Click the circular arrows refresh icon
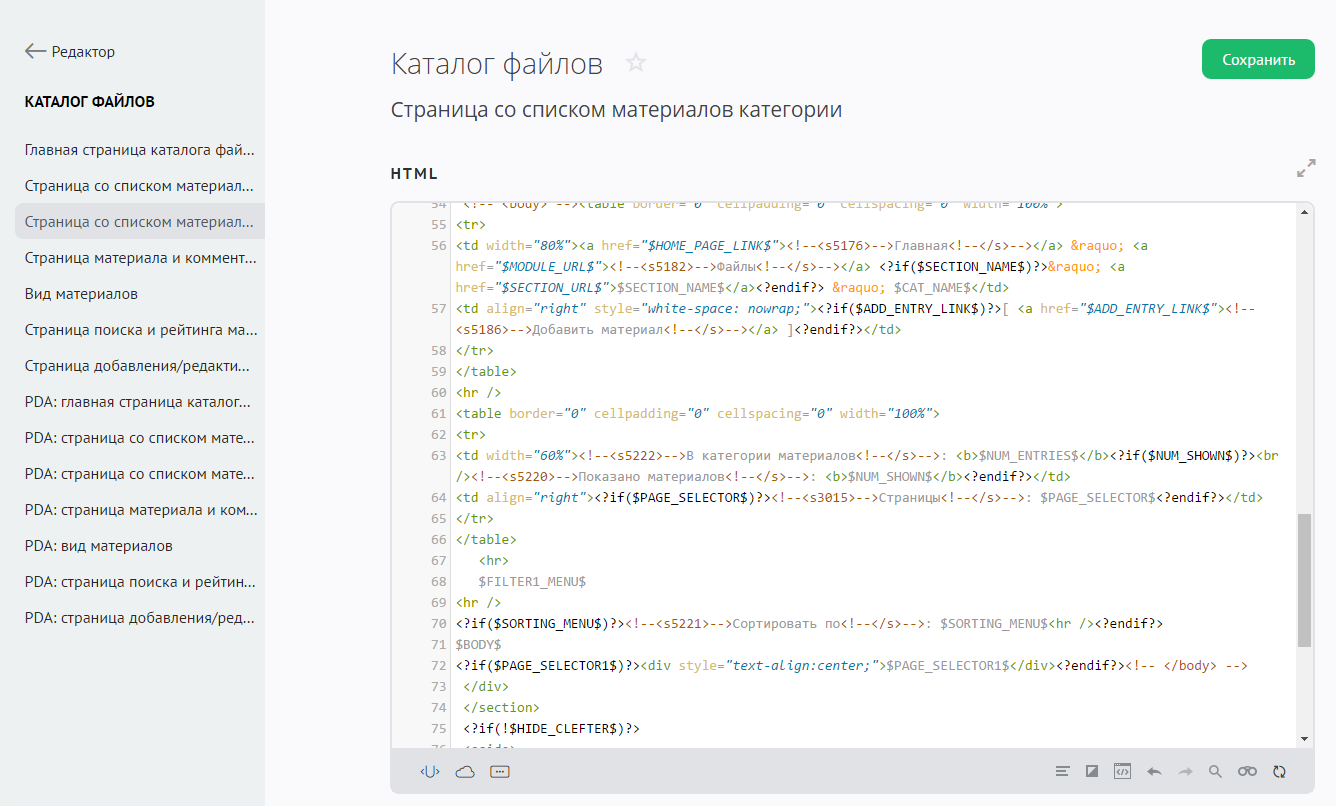 [1279, 771]
